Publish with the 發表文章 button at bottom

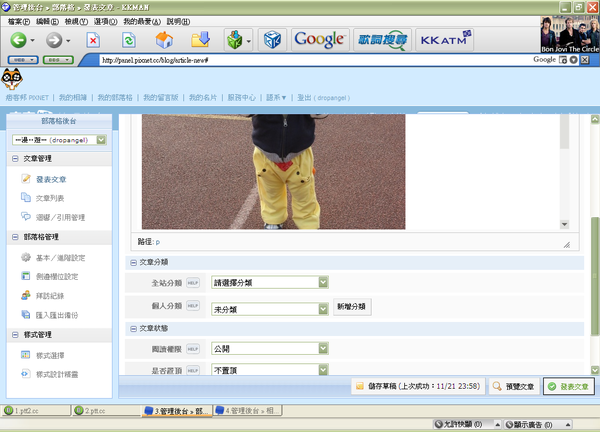pos(569,386)
